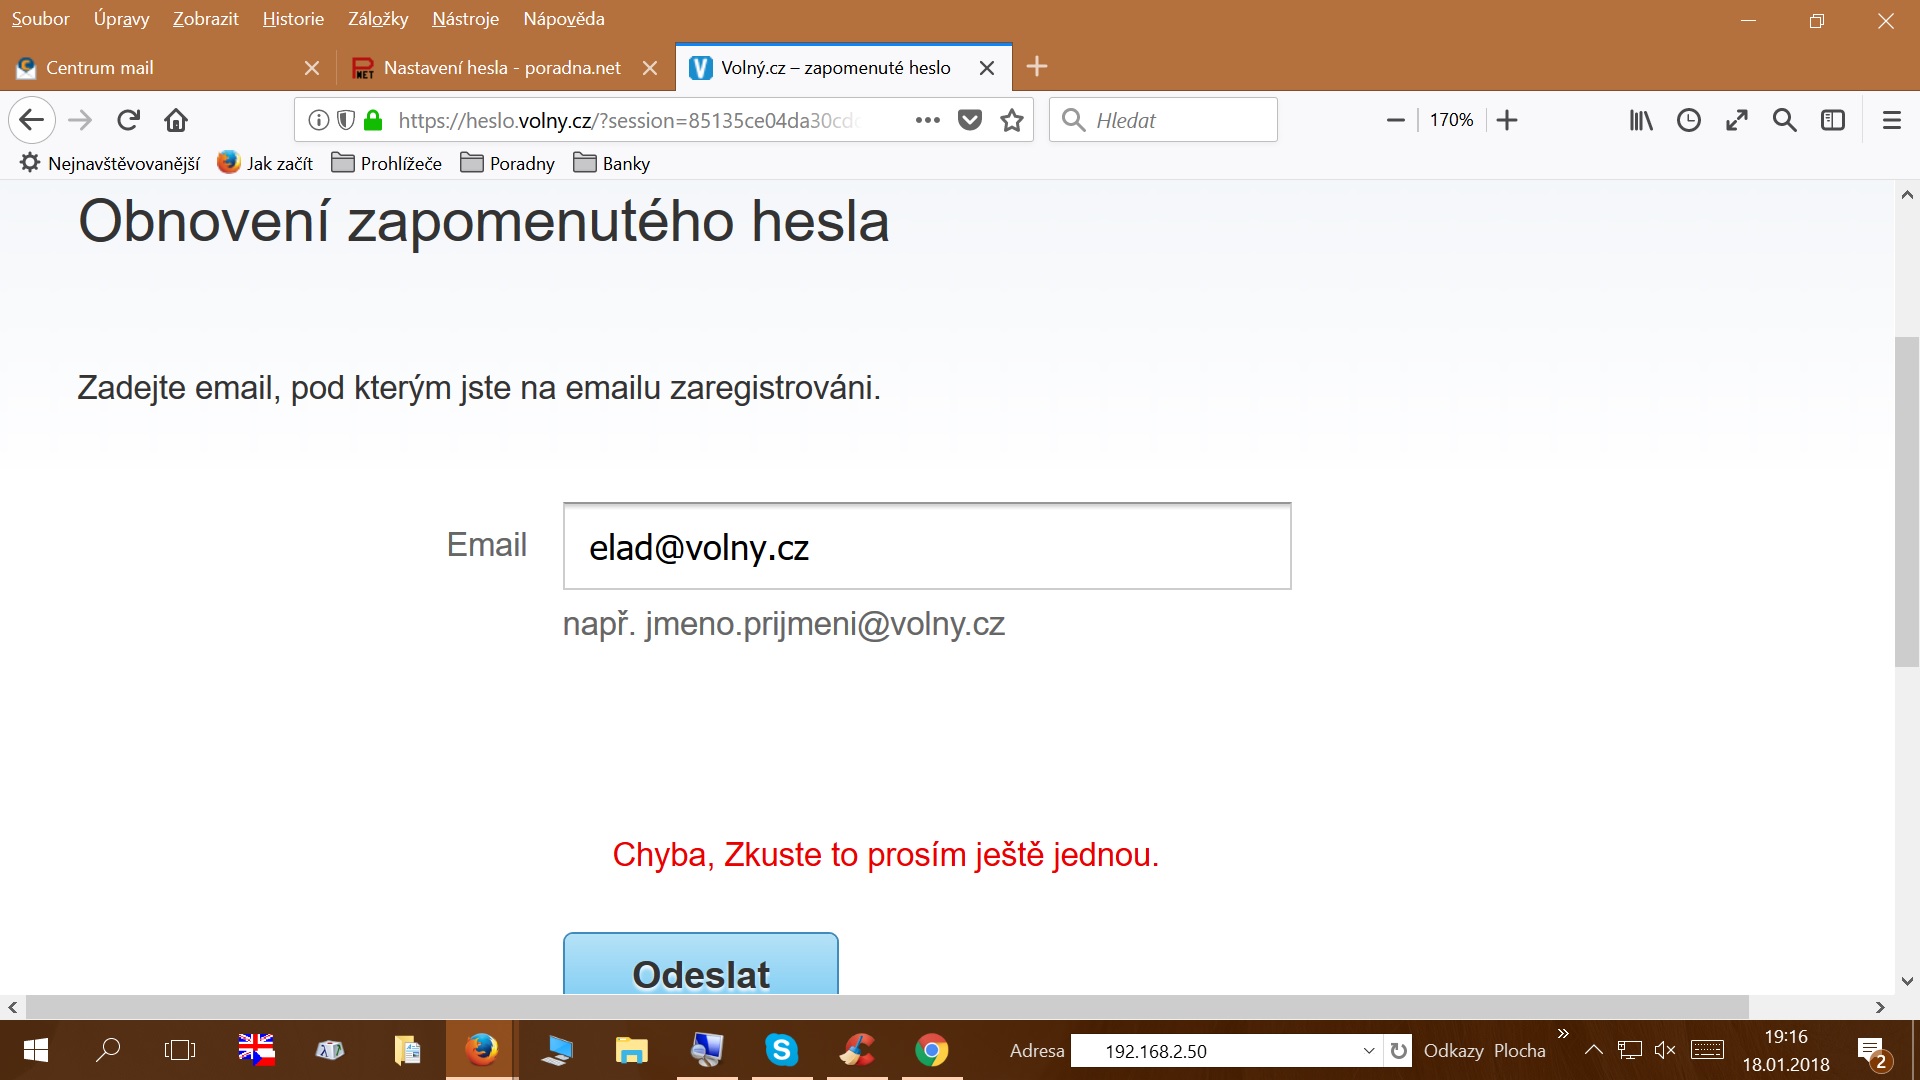Click the vertical page scrollbar
Screen dimensions: 1920x1080
click(x=1906, y=500)
